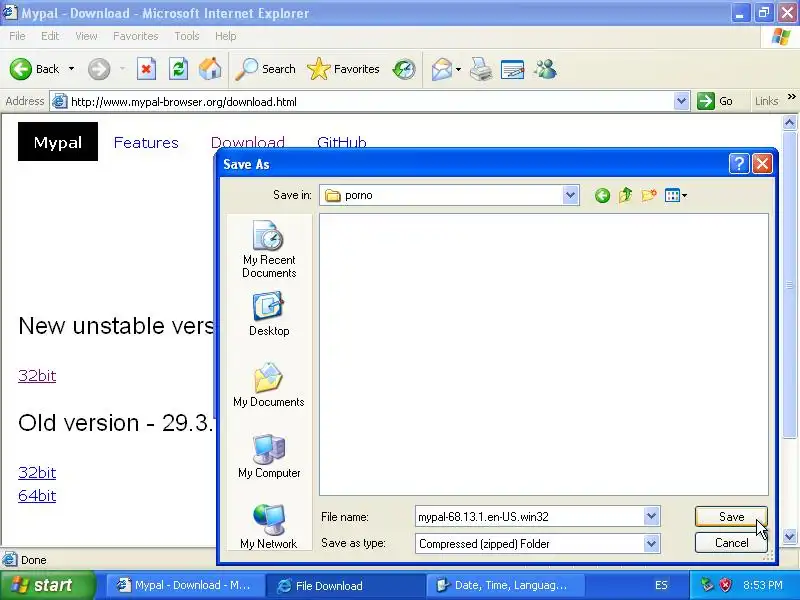
Task: Click the 8:53 PM clock in tray
Action: [x=763, y=585]
